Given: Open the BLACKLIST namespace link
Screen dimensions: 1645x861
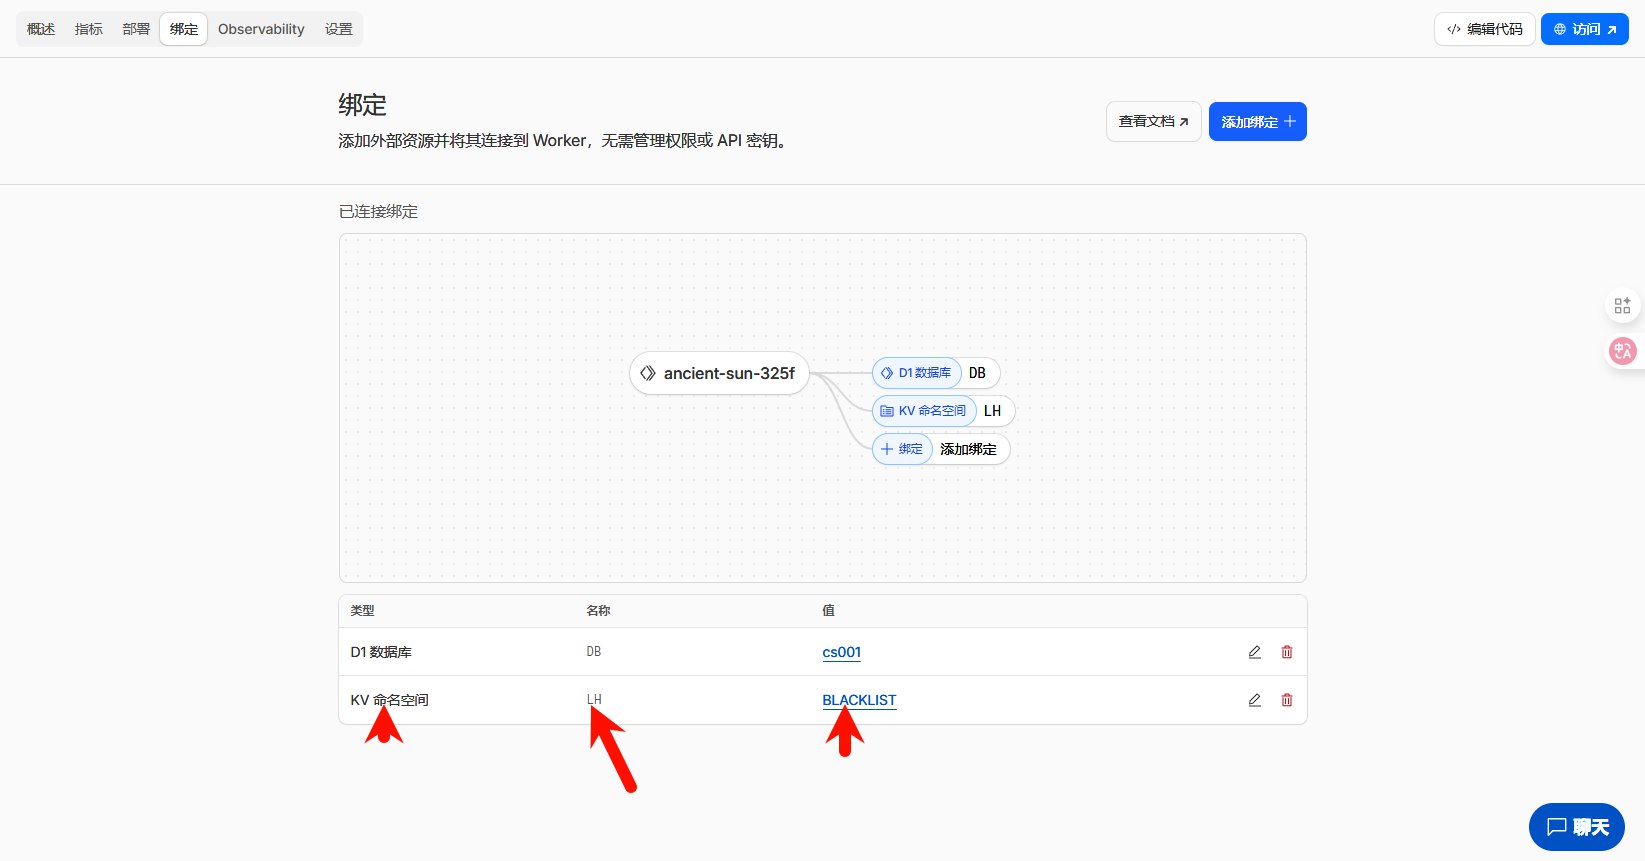Looking at the screenshot, I should coord(859,700).
